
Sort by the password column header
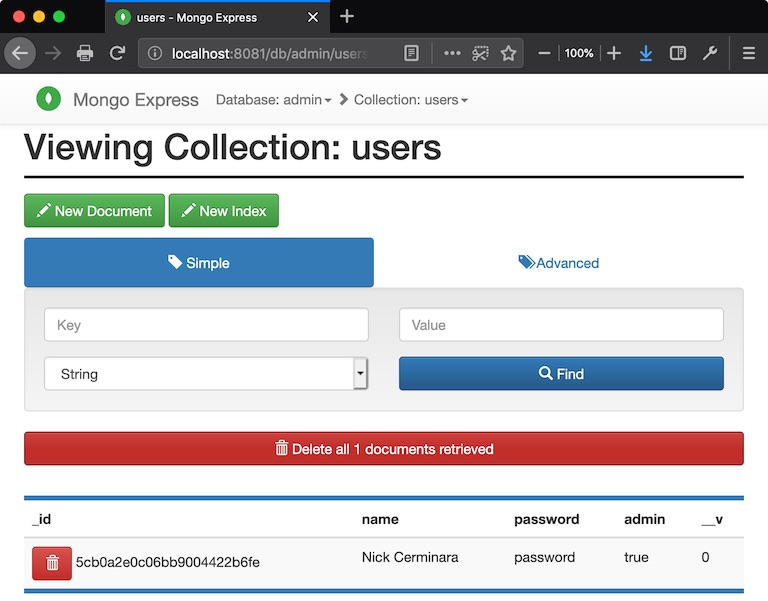pyautogui.click(x=547, y=519)
